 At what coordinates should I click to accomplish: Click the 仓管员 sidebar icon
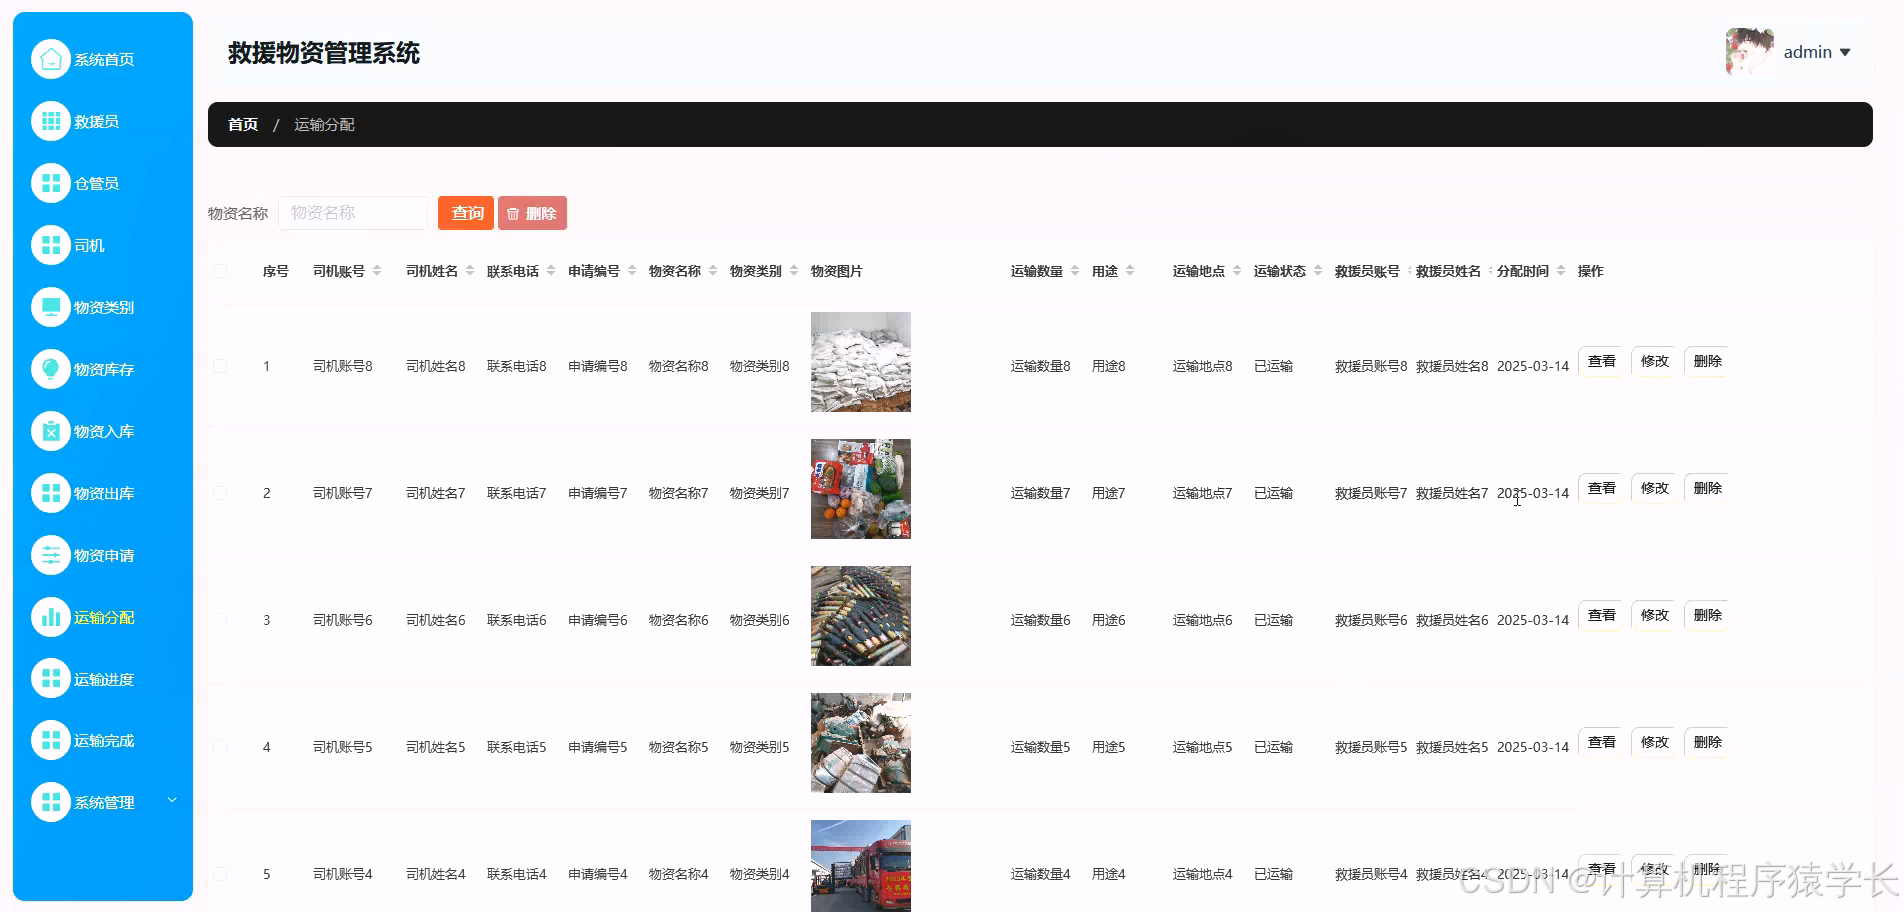click(51, 183)
